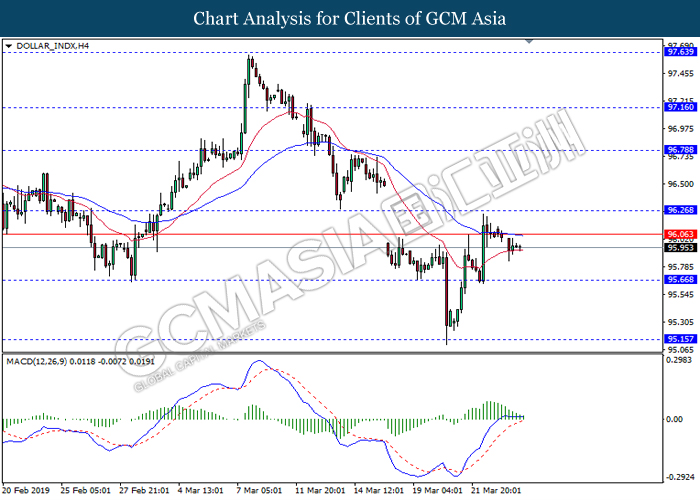The height and width of the screenshot is (500, 700).
Task: Click the red 96.063 price label
Action: click(x=680, y=234)
